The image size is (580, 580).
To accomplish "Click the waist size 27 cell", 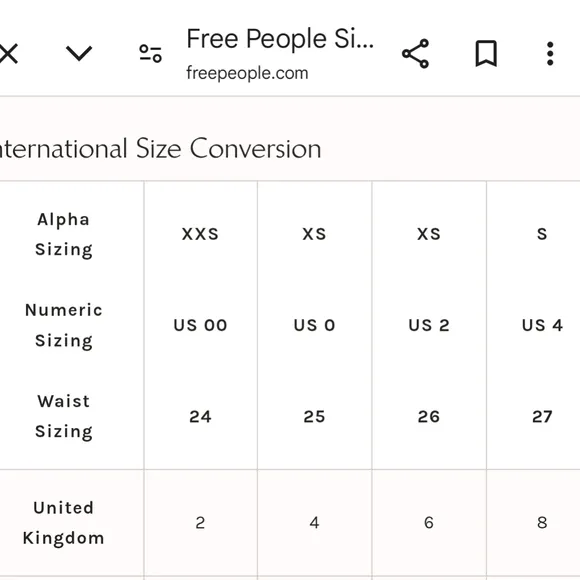I will (x=542, y=417).
